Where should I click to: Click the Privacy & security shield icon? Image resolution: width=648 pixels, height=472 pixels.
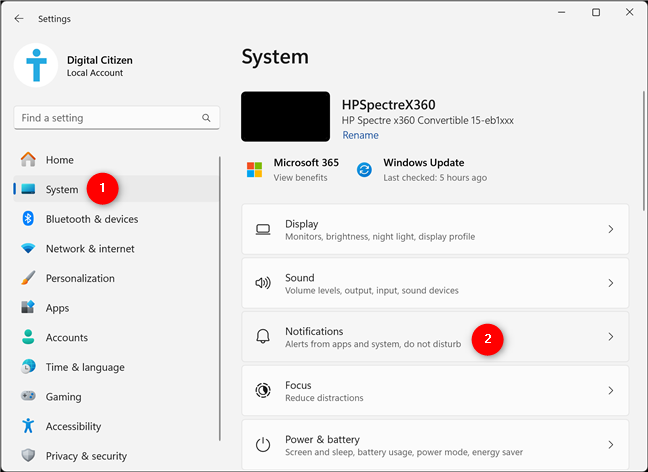(28, 455)
